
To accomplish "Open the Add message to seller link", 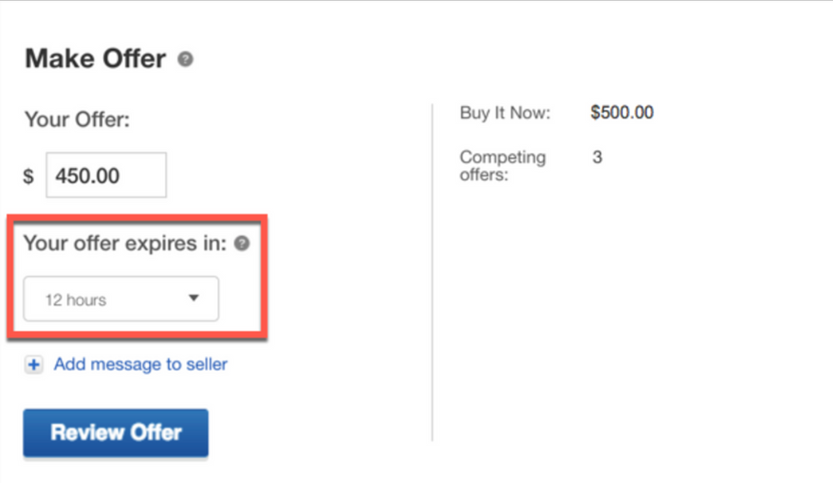I will pos(140,364).
